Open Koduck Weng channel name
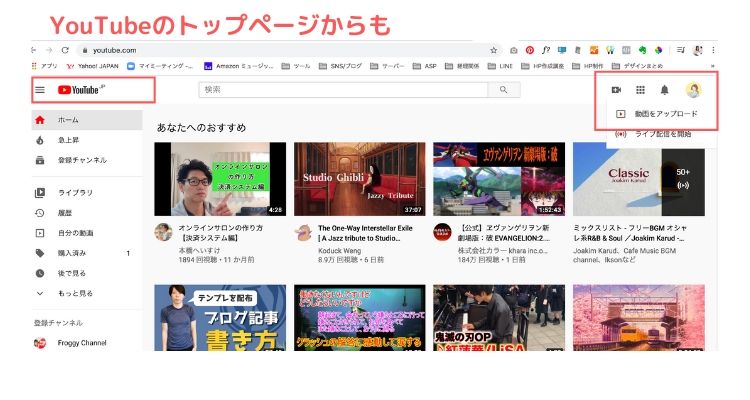 (x=339, y=251)
